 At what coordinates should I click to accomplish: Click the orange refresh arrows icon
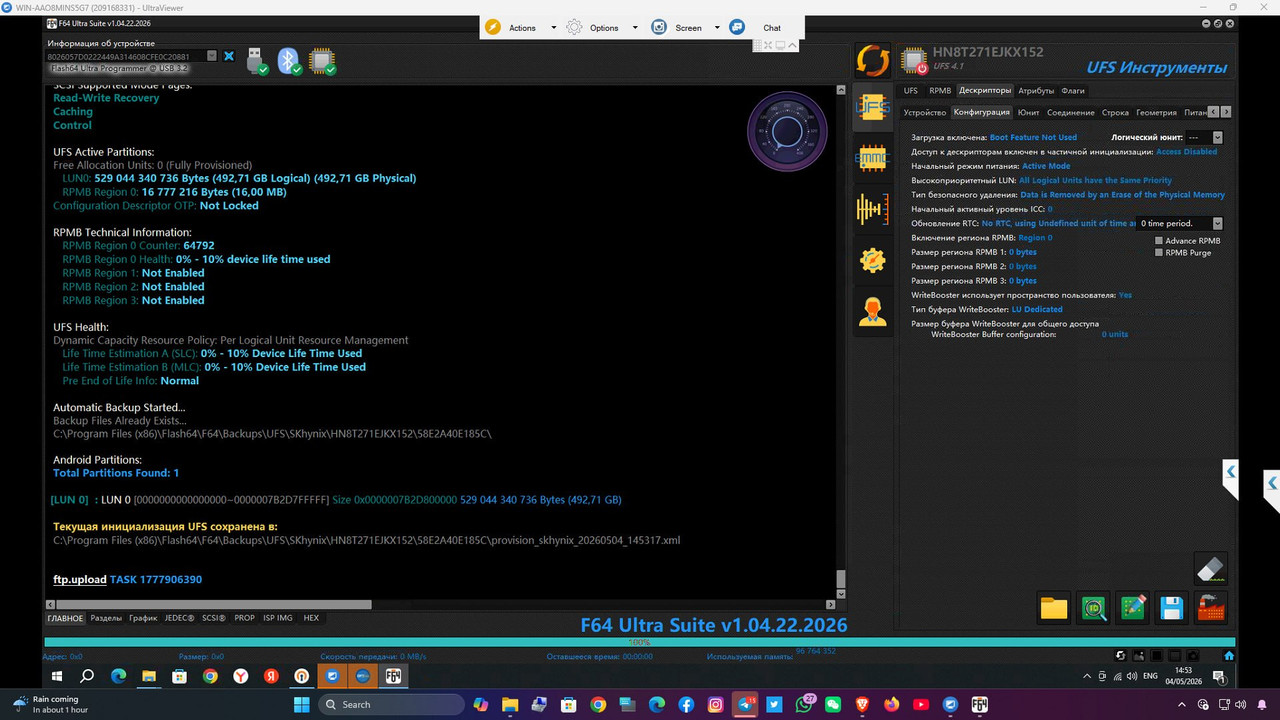(x=873, y=61)
